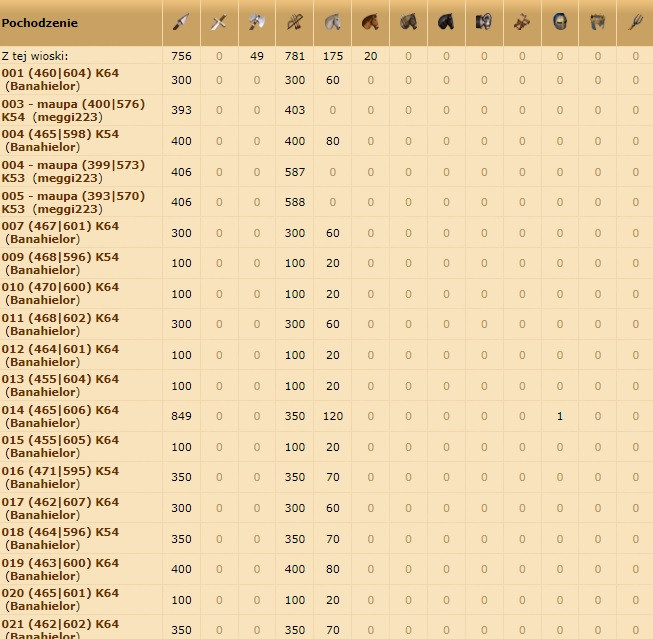
Task: Open Banahielor profile under village 019
Action: pos(42,576)
